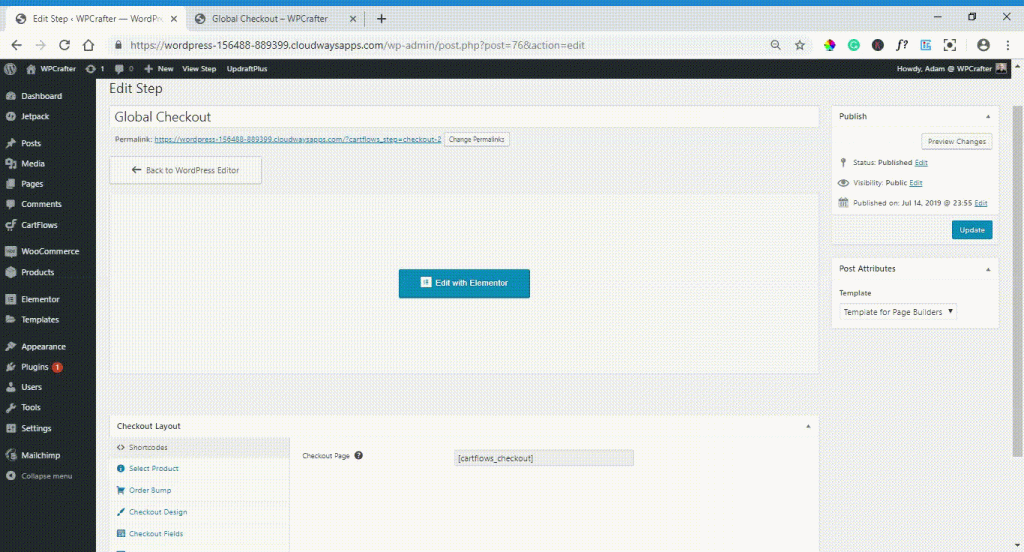Click the Global Checkout title field
The width and height of the screenshot is (1024, 552).
tap(464, 117)
